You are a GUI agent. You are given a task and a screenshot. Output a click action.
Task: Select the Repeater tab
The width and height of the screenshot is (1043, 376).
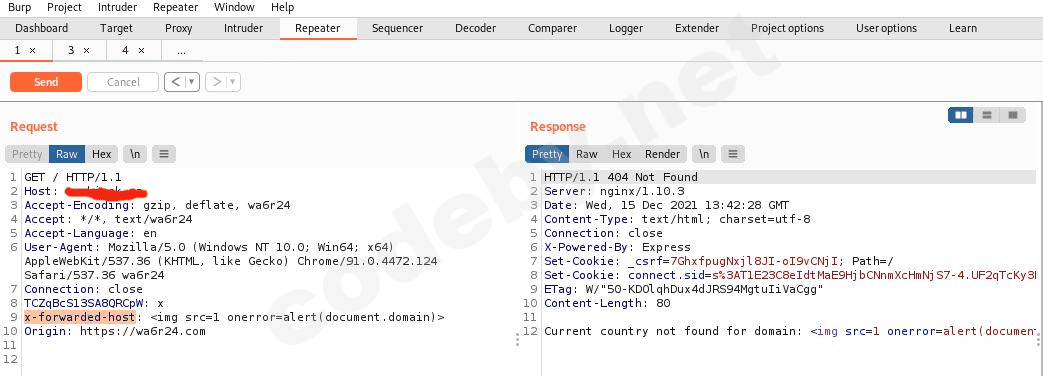pyautogui.click(x=317, y=28)
